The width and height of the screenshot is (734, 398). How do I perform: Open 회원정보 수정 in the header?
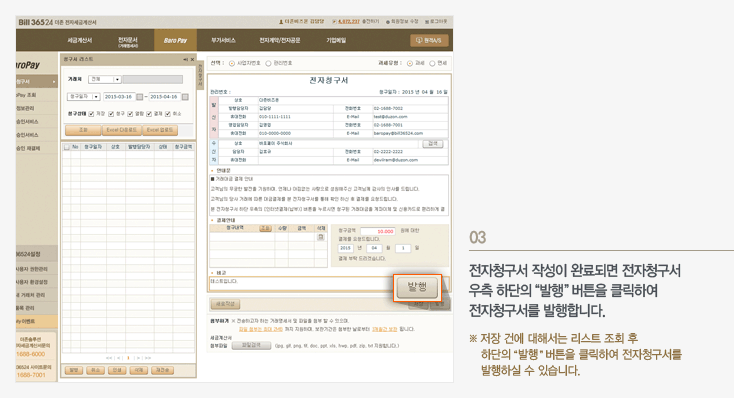403,22
